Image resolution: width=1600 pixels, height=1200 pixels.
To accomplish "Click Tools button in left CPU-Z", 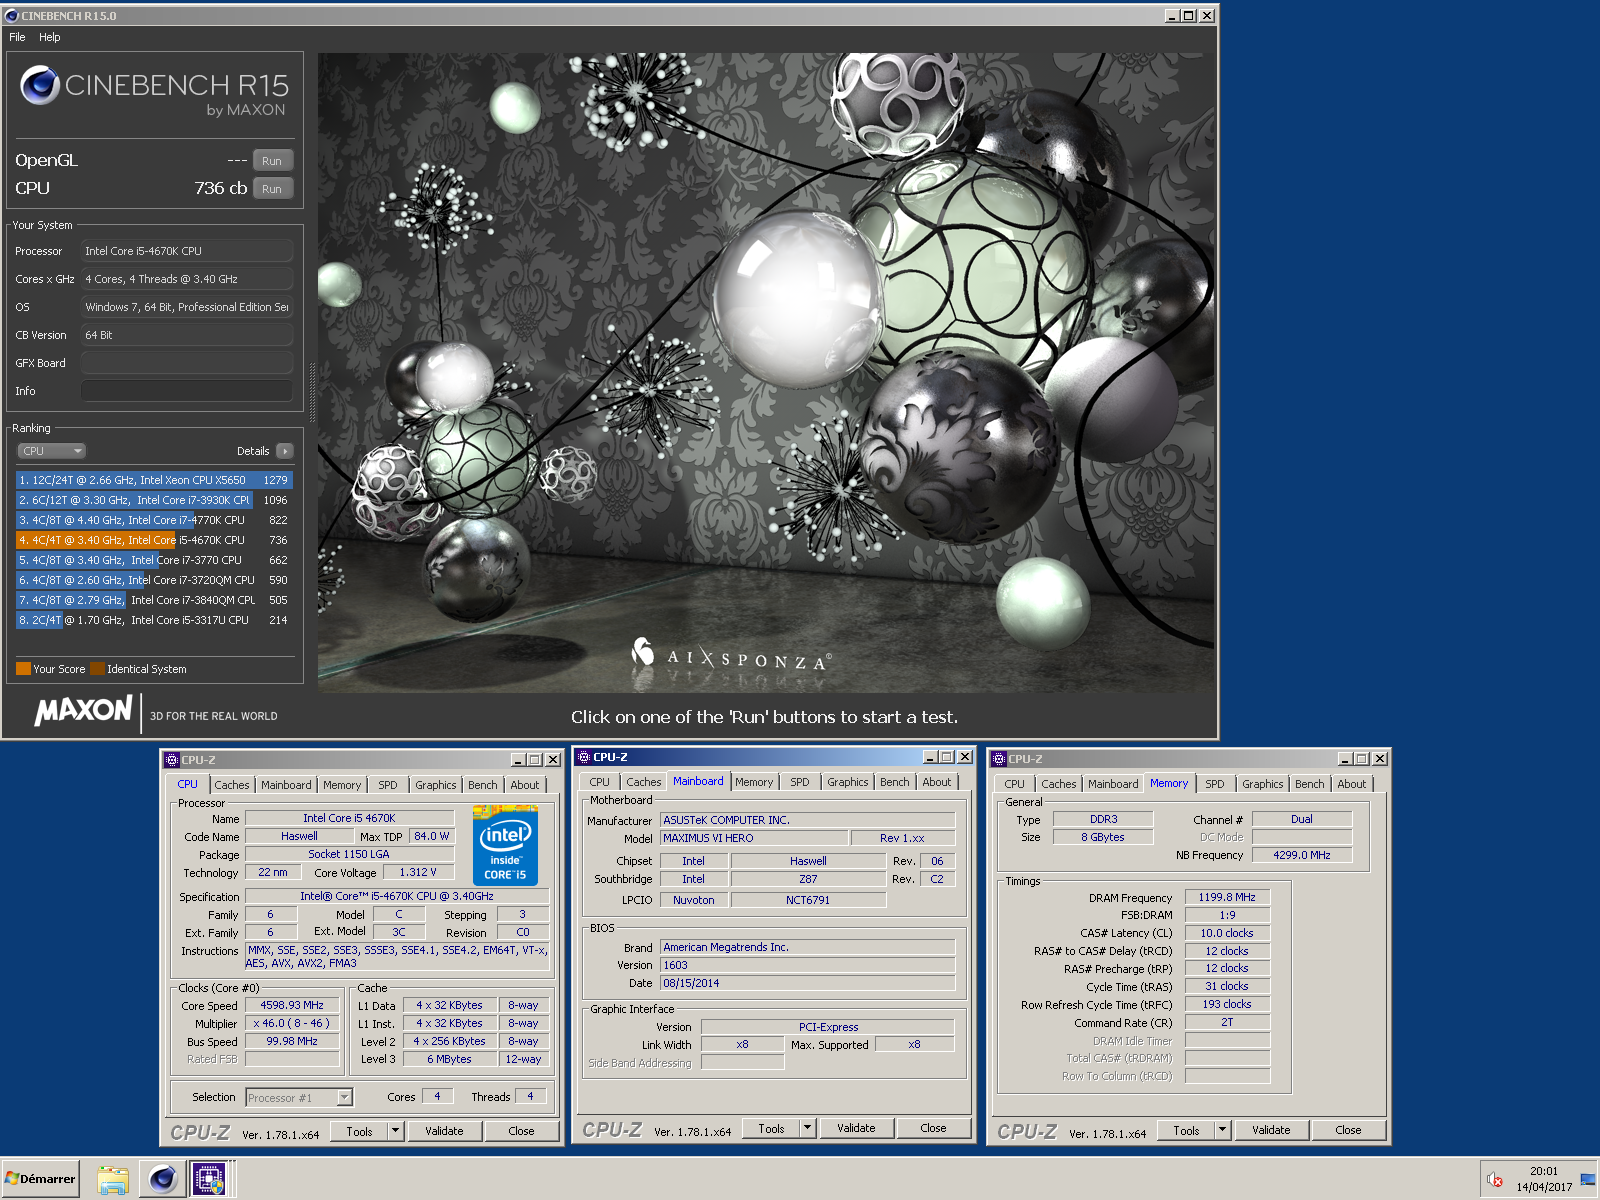I will click(359, 1131).
